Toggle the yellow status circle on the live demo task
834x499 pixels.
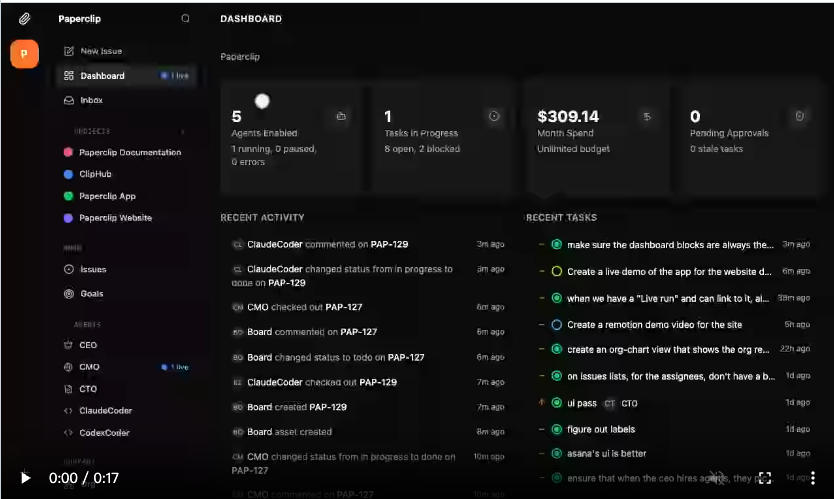point(556,271)
